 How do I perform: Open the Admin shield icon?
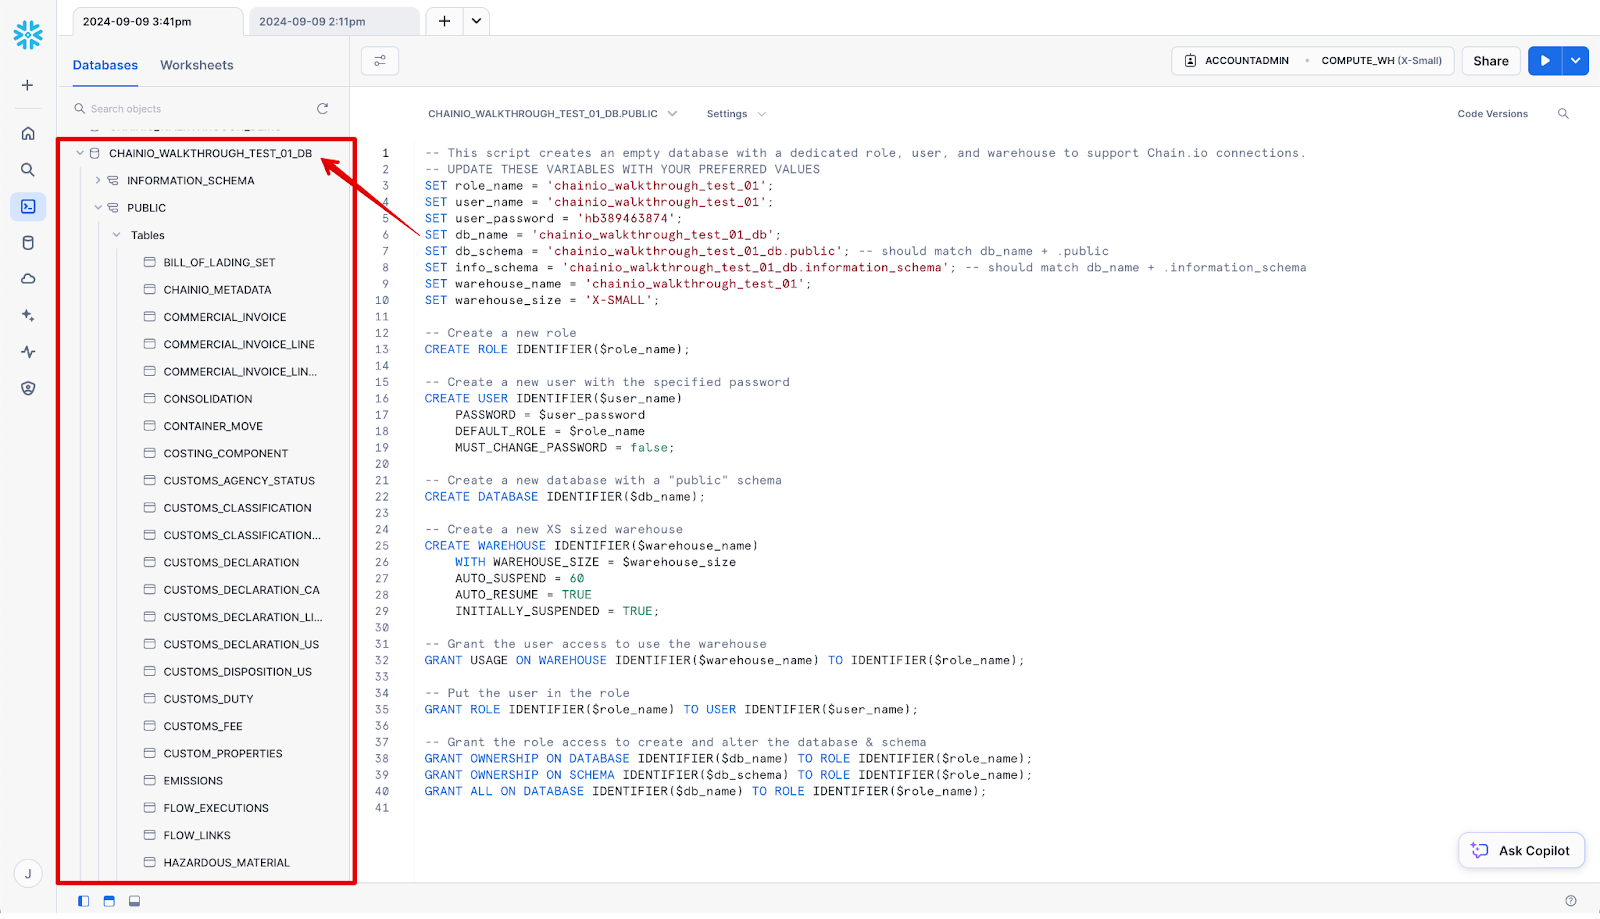pos(28,388)
